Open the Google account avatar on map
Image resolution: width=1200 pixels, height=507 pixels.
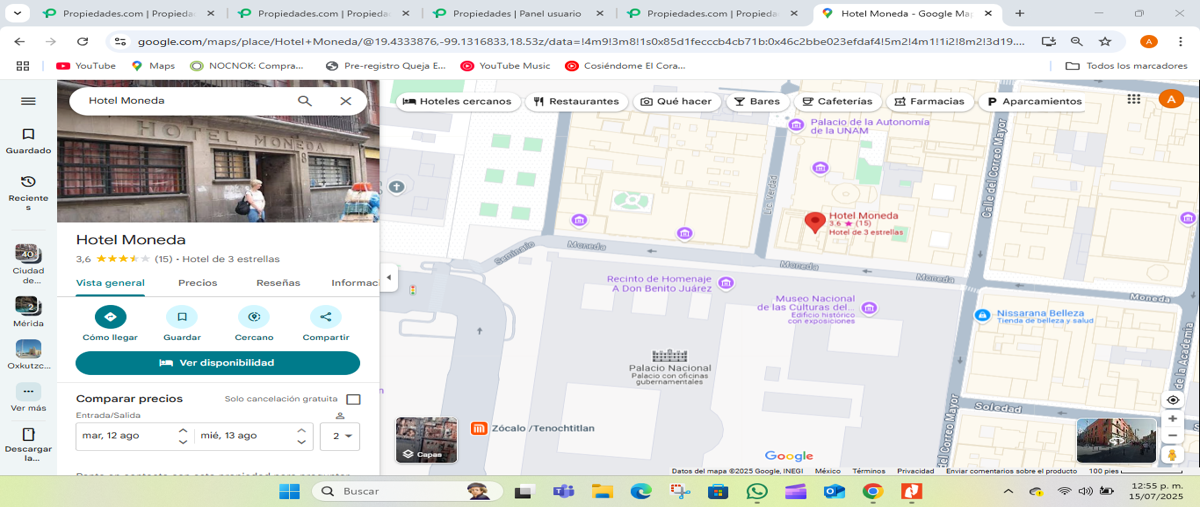pyautogui.click(x=1170, y=99)
